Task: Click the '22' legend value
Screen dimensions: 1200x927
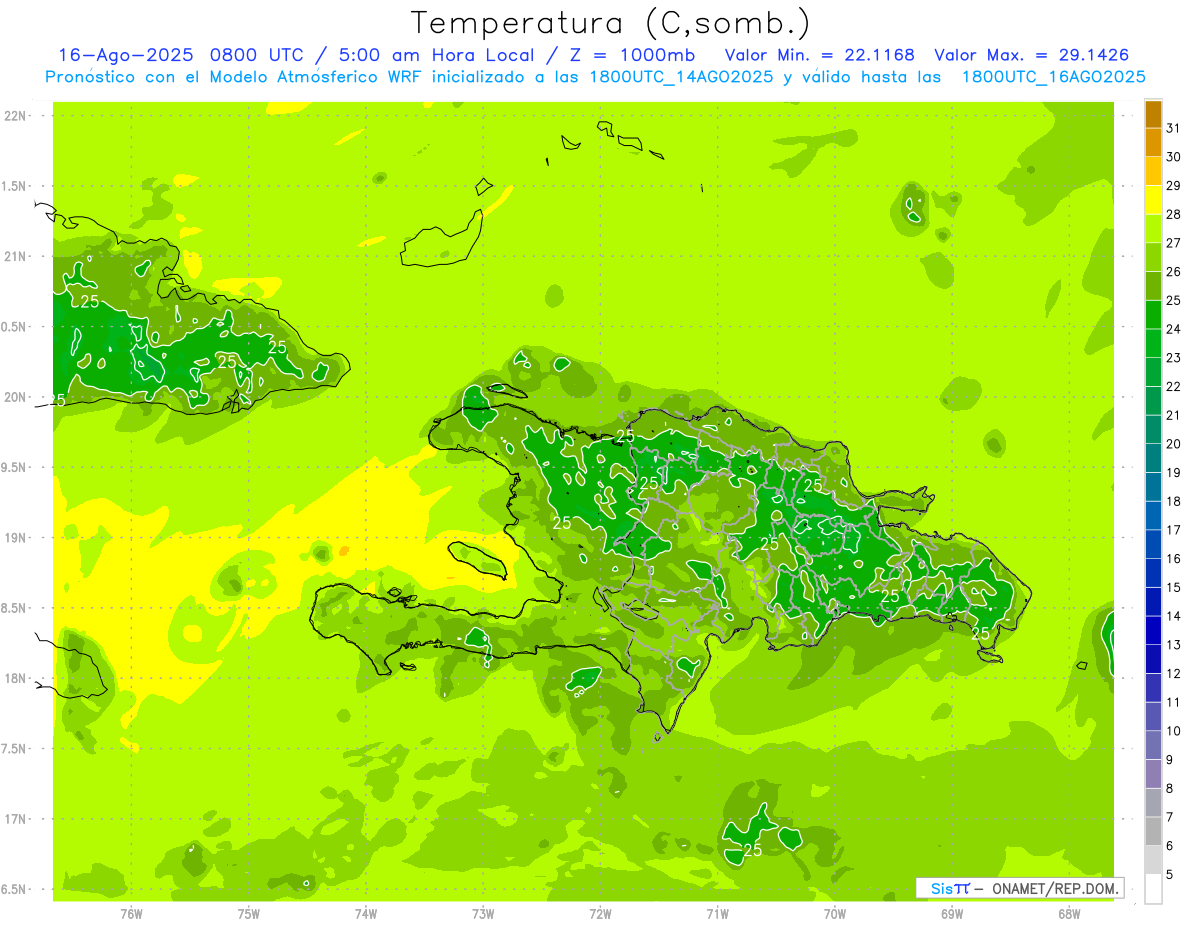Action: click(x=1173, y=387)
